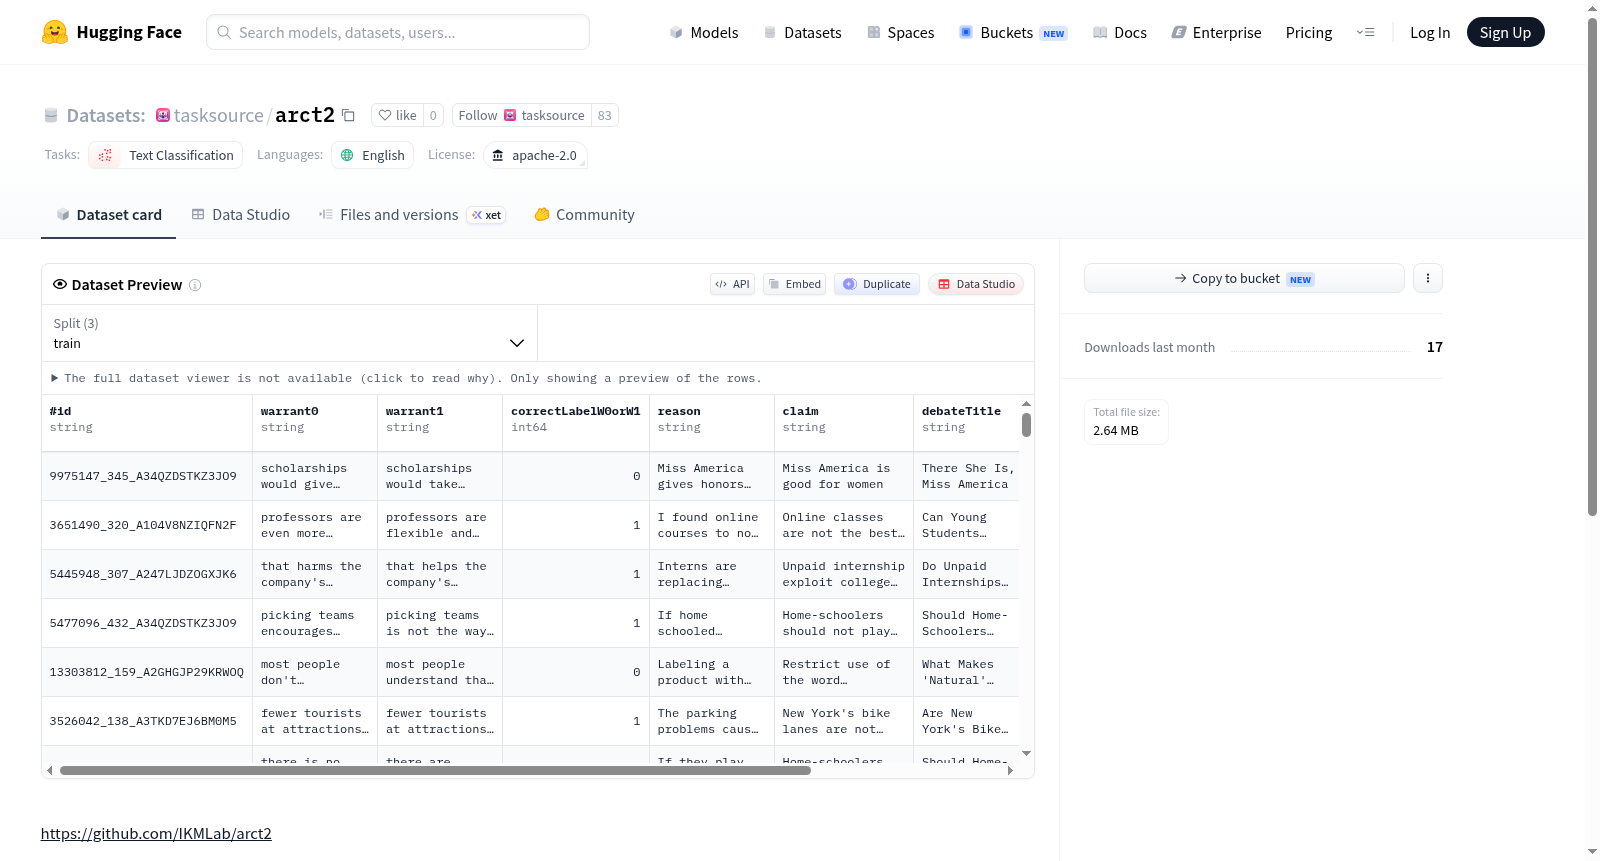Select row id 5445948_307_A247LJDZOGXJK6
Screen dimensions: 1600x861
pos(143,574)
